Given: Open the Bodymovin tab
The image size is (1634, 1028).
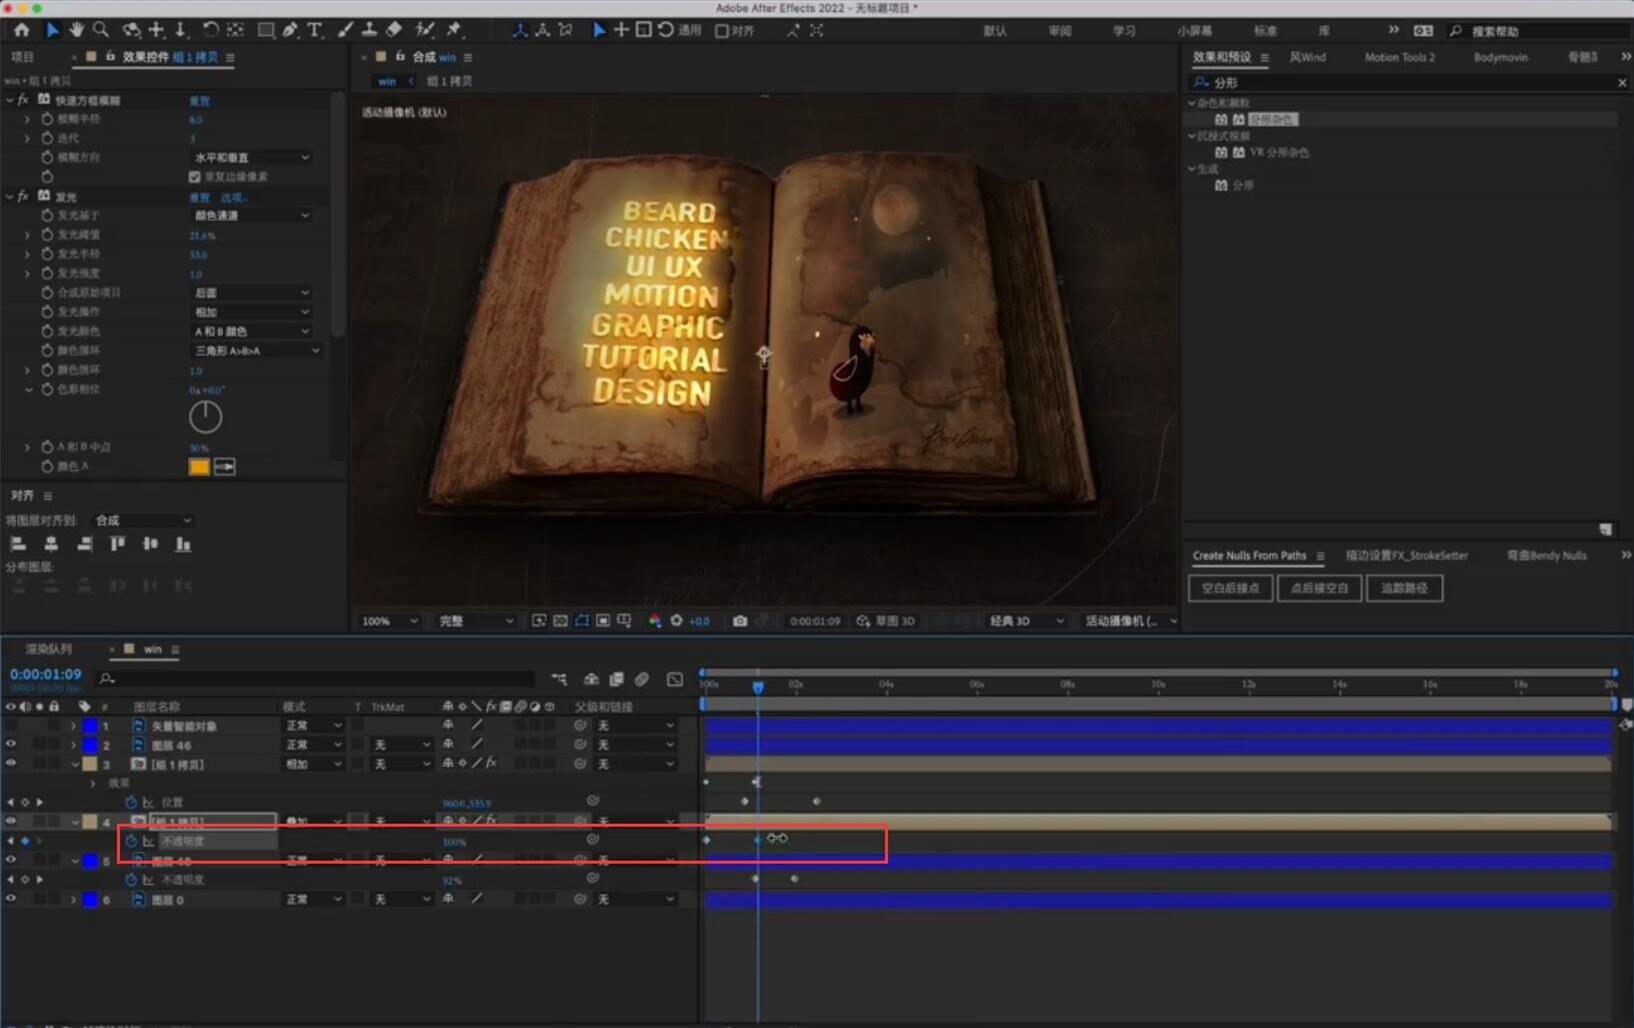Looking at the screenshot, I should coord(1500,57).
